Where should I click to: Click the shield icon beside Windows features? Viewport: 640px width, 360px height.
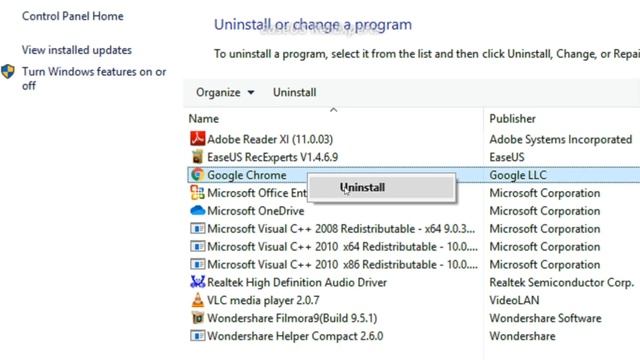pos(8,72)
